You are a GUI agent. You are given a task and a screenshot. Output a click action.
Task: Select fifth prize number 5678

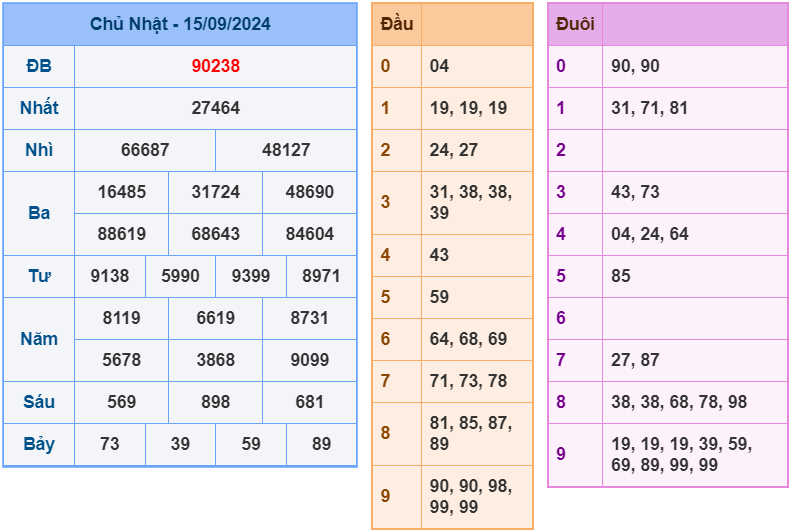pos(122,360)
